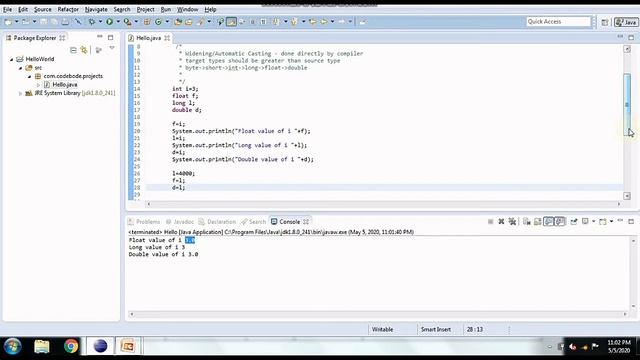Click the Open Console icon
The image size is (640, 360).
click(602, 222)
